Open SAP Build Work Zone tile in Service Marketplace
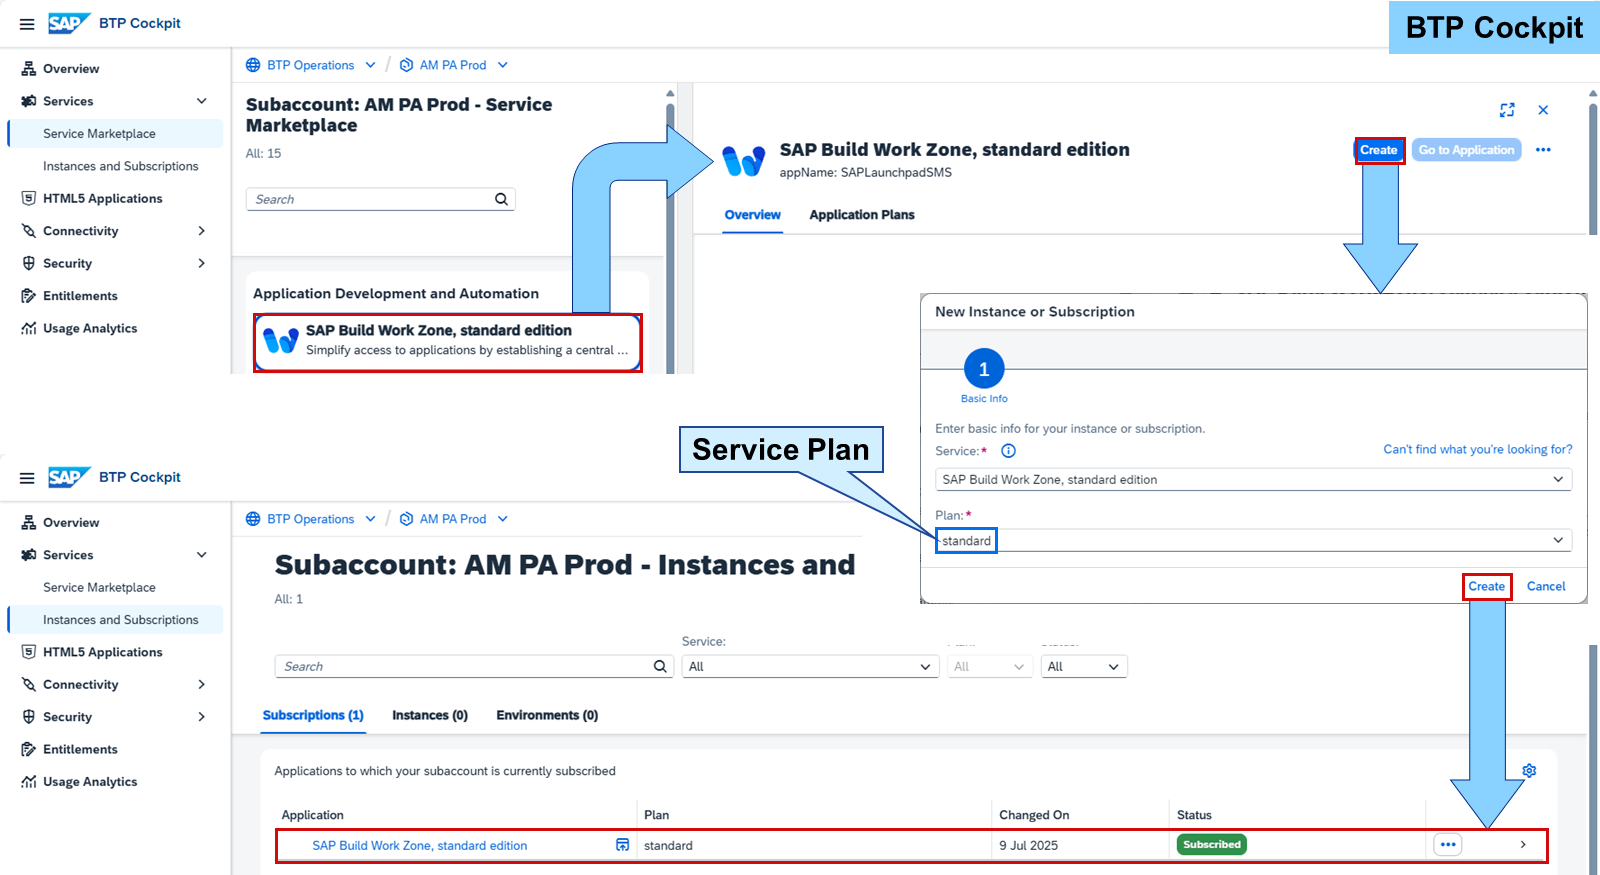This screenshot has height=875, width=1600. click(x=448, y=342)
